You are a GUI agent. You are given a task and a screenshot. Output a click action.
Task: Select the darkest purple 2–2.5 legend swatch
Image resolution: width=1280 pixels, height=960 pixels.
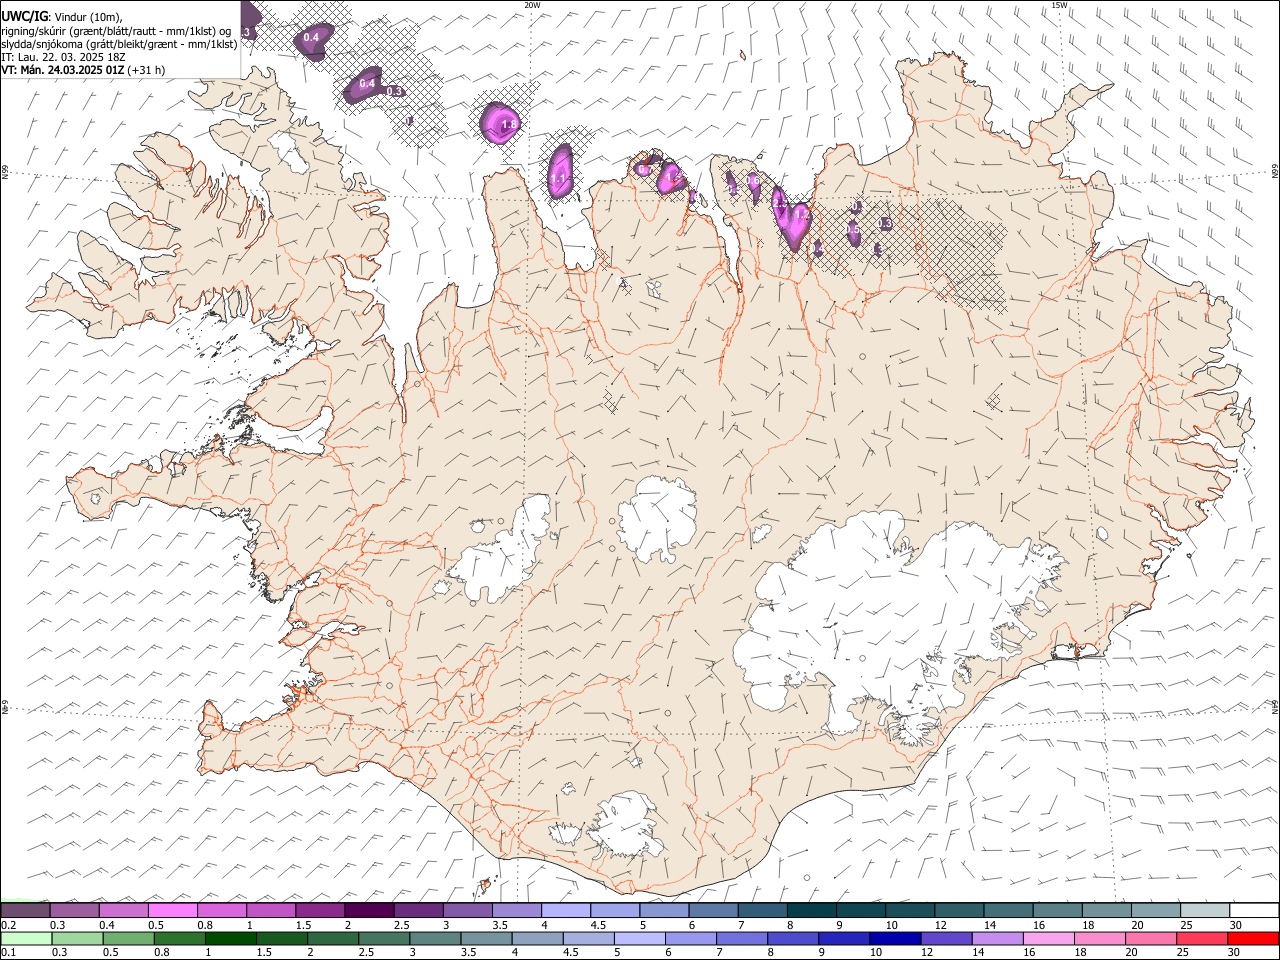tap(368, 911)
